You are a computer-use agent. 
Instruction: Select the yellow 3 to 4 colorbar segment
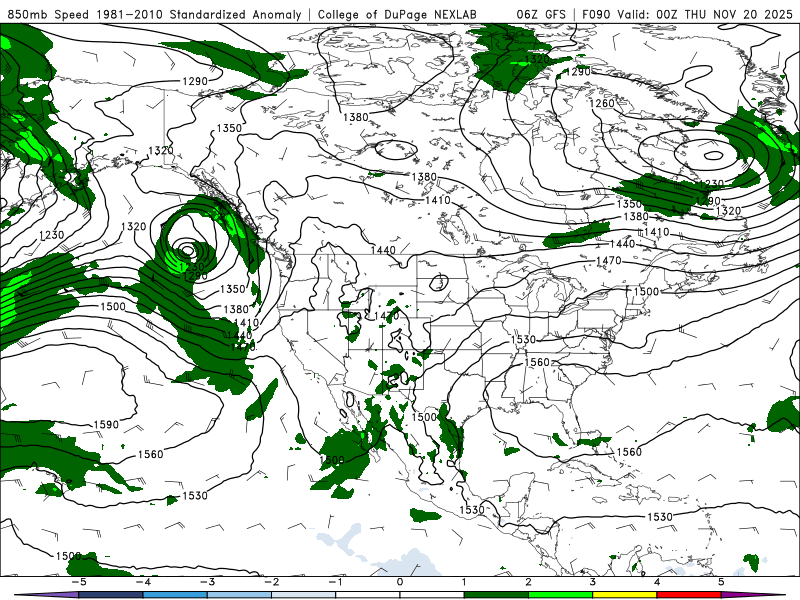(624, 595)
